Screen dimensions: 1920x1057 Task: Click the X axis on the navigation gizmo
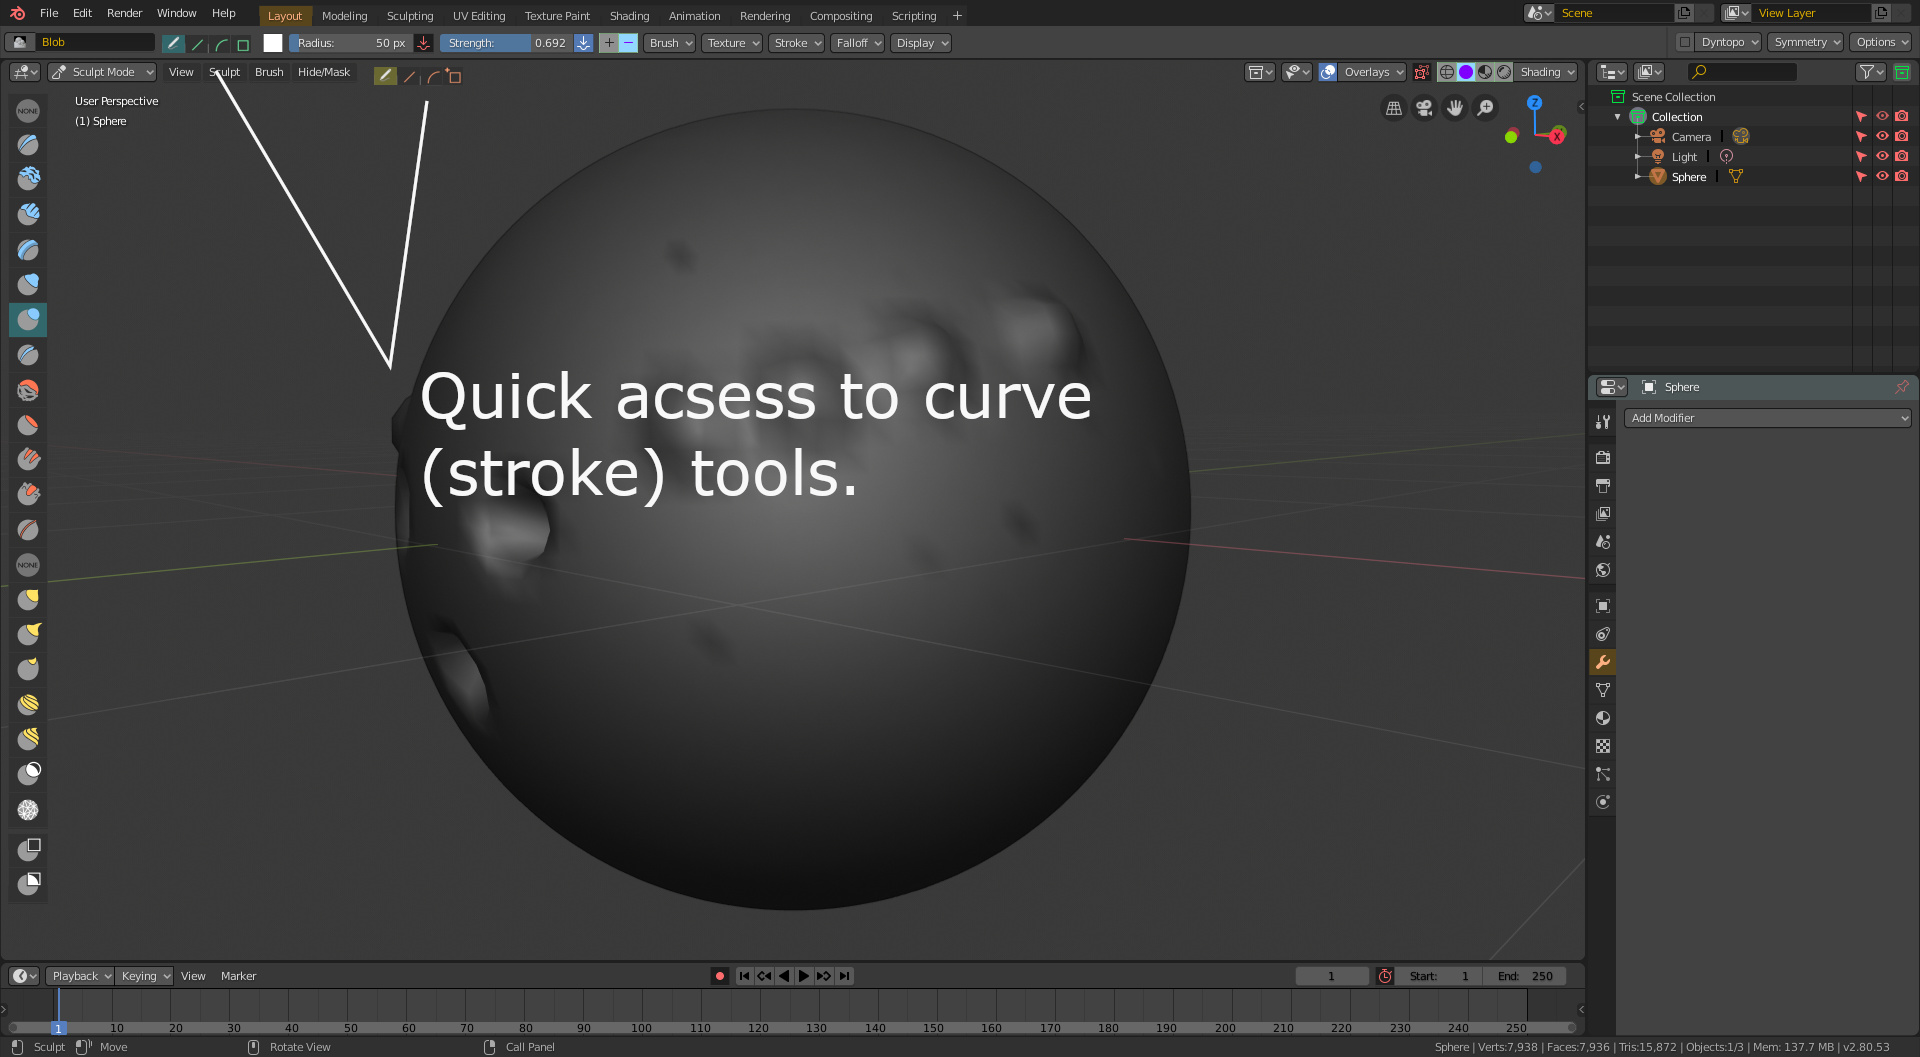tap(1557, 136)
